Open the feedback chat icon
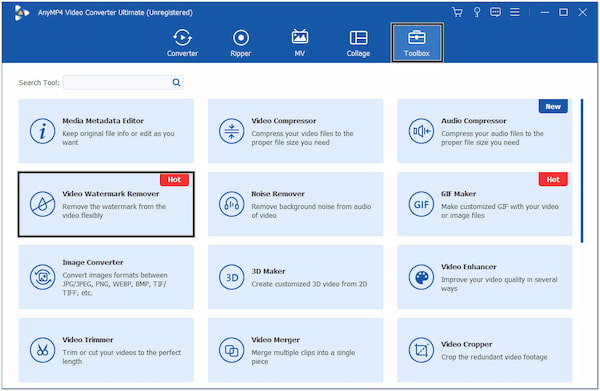Image resolution: width=600 pixels, height=391 pixels. [x=495, y=12]
